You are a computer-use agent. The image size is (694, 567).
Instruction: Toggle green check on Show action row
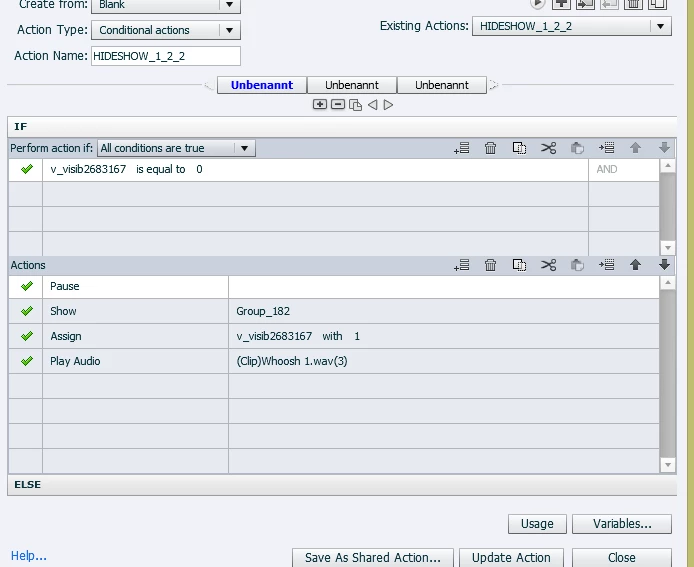[27, 311]
